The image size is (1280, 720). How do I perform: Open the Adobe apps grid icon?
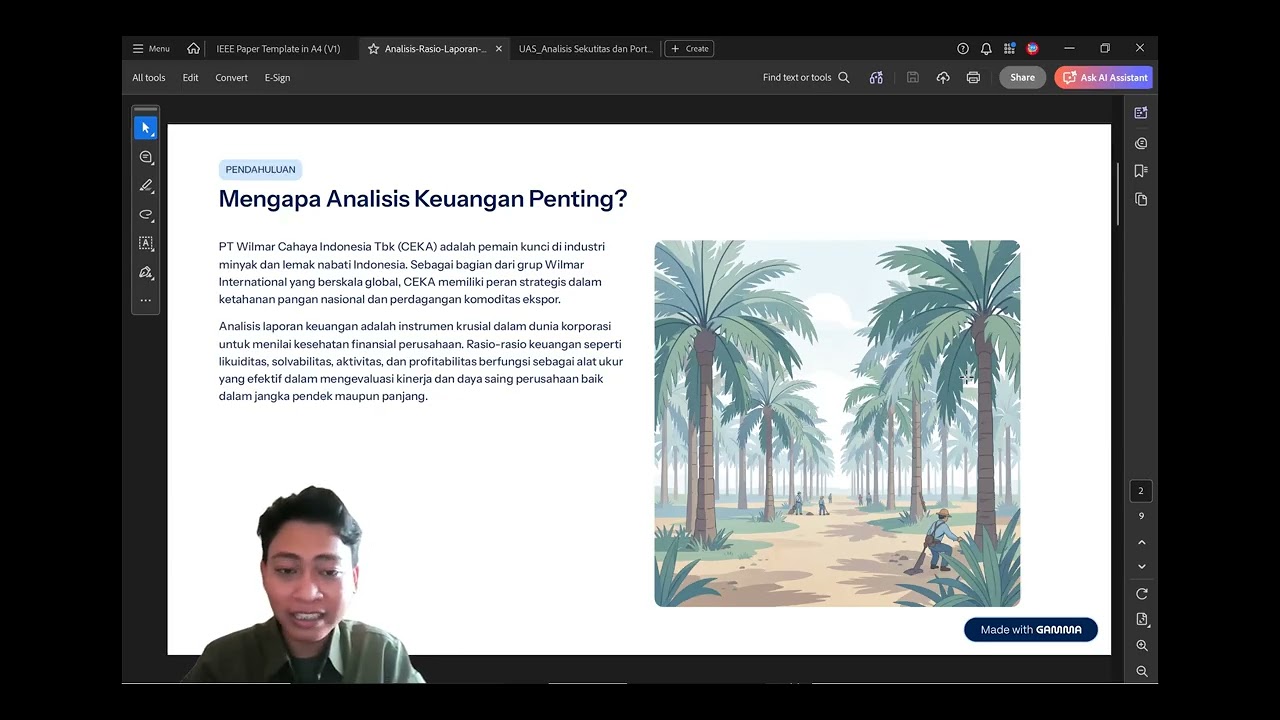(x=1010, y=48)
